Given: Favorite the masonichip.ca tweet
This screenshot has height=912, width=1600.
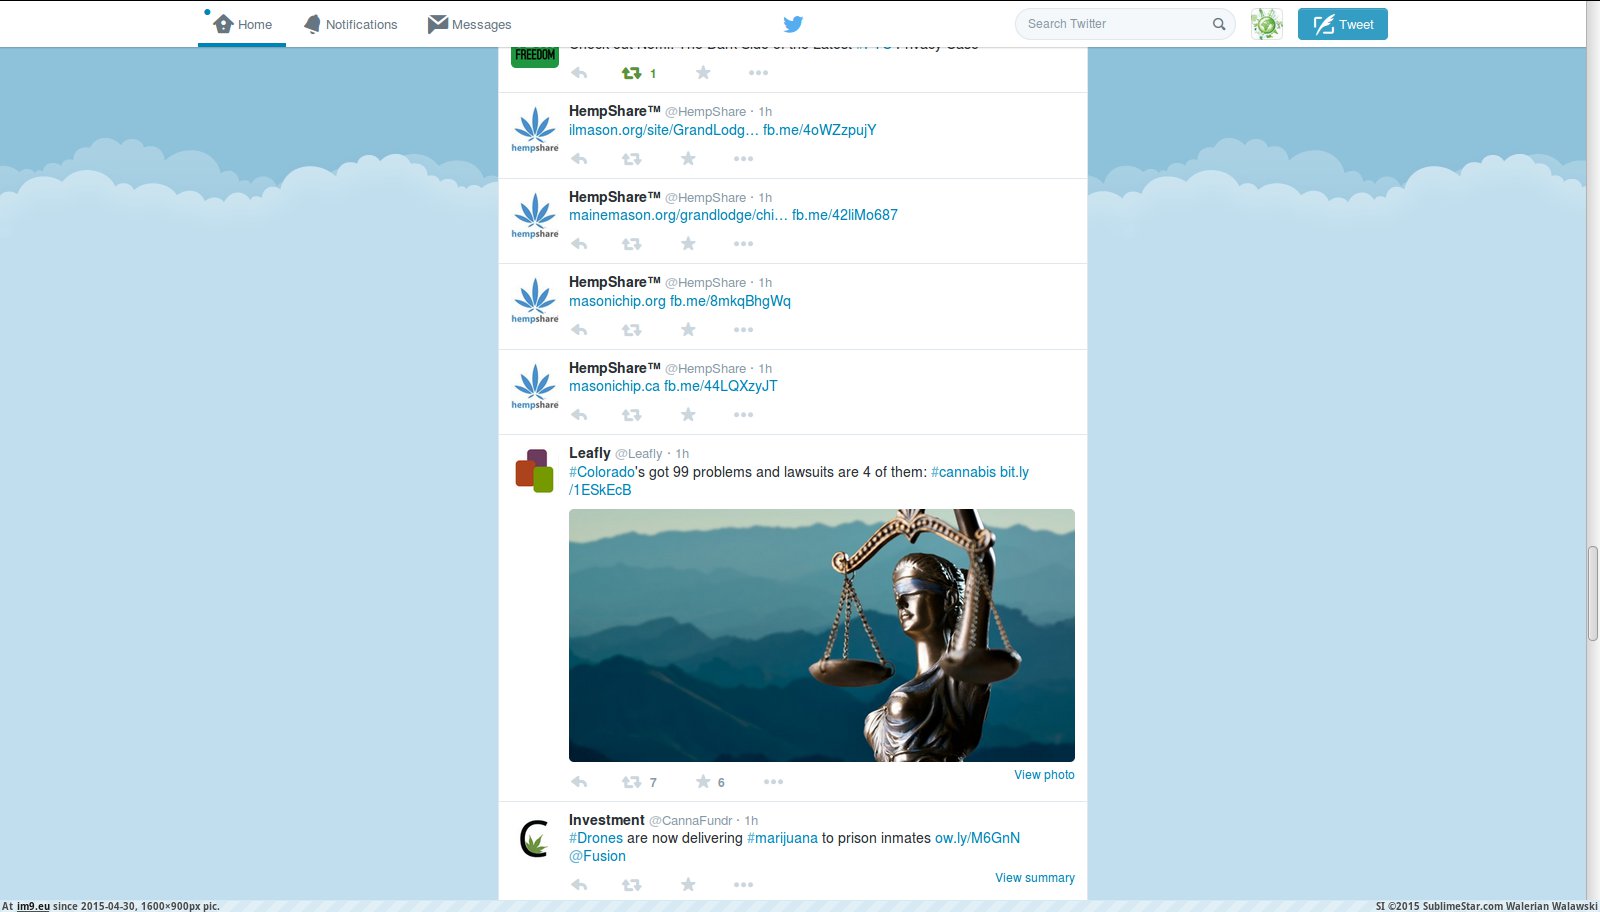Looking at the screenshot, I should (x=688, y=415).
